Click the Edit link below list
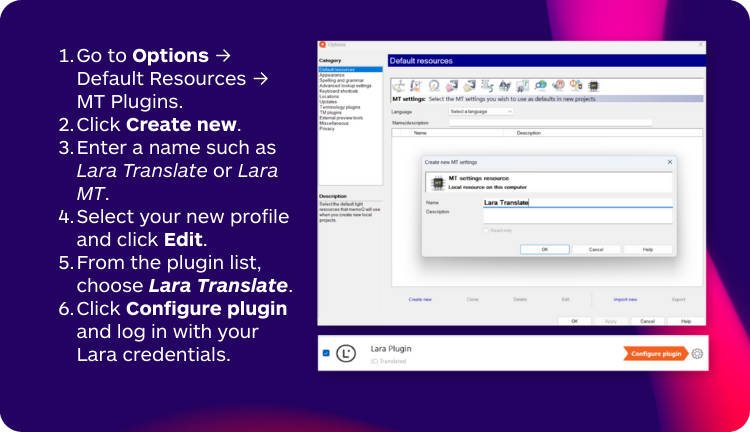This screenshot has width=750, height=432. (x=565, y=299)
